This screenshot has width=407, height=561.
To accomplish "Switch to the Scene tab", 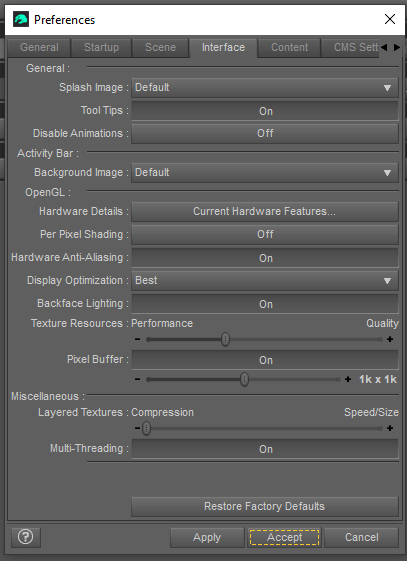I will tap(161, 48).
